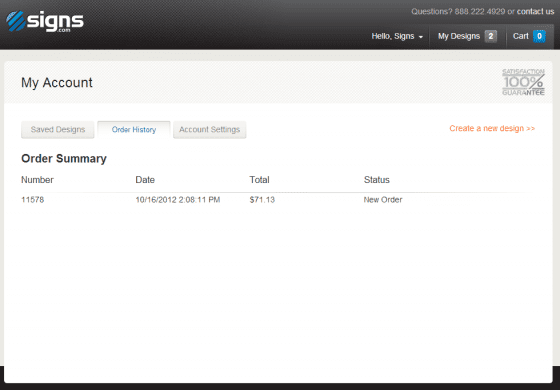Image resolution: width=560 pixels, height=390 pixels.
Task: Open My Designs in the header
Action: 459,36
